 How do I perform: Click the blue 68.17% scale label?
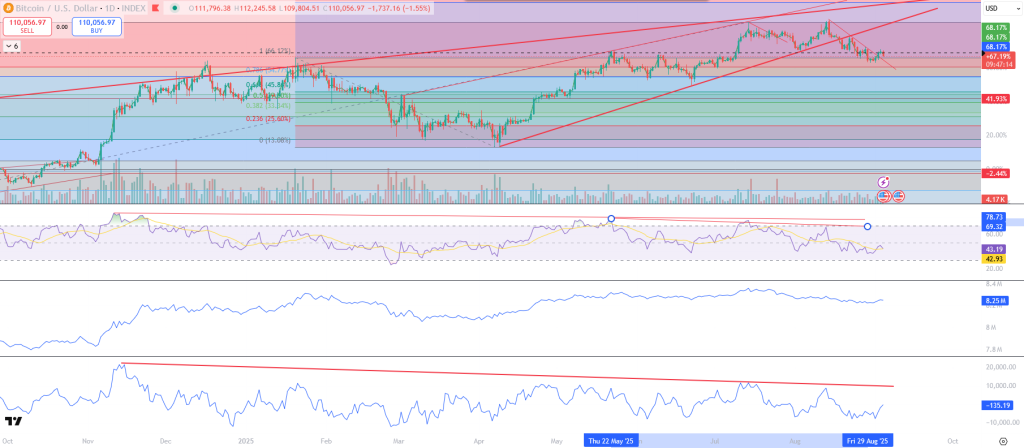(x=997, y=47)
